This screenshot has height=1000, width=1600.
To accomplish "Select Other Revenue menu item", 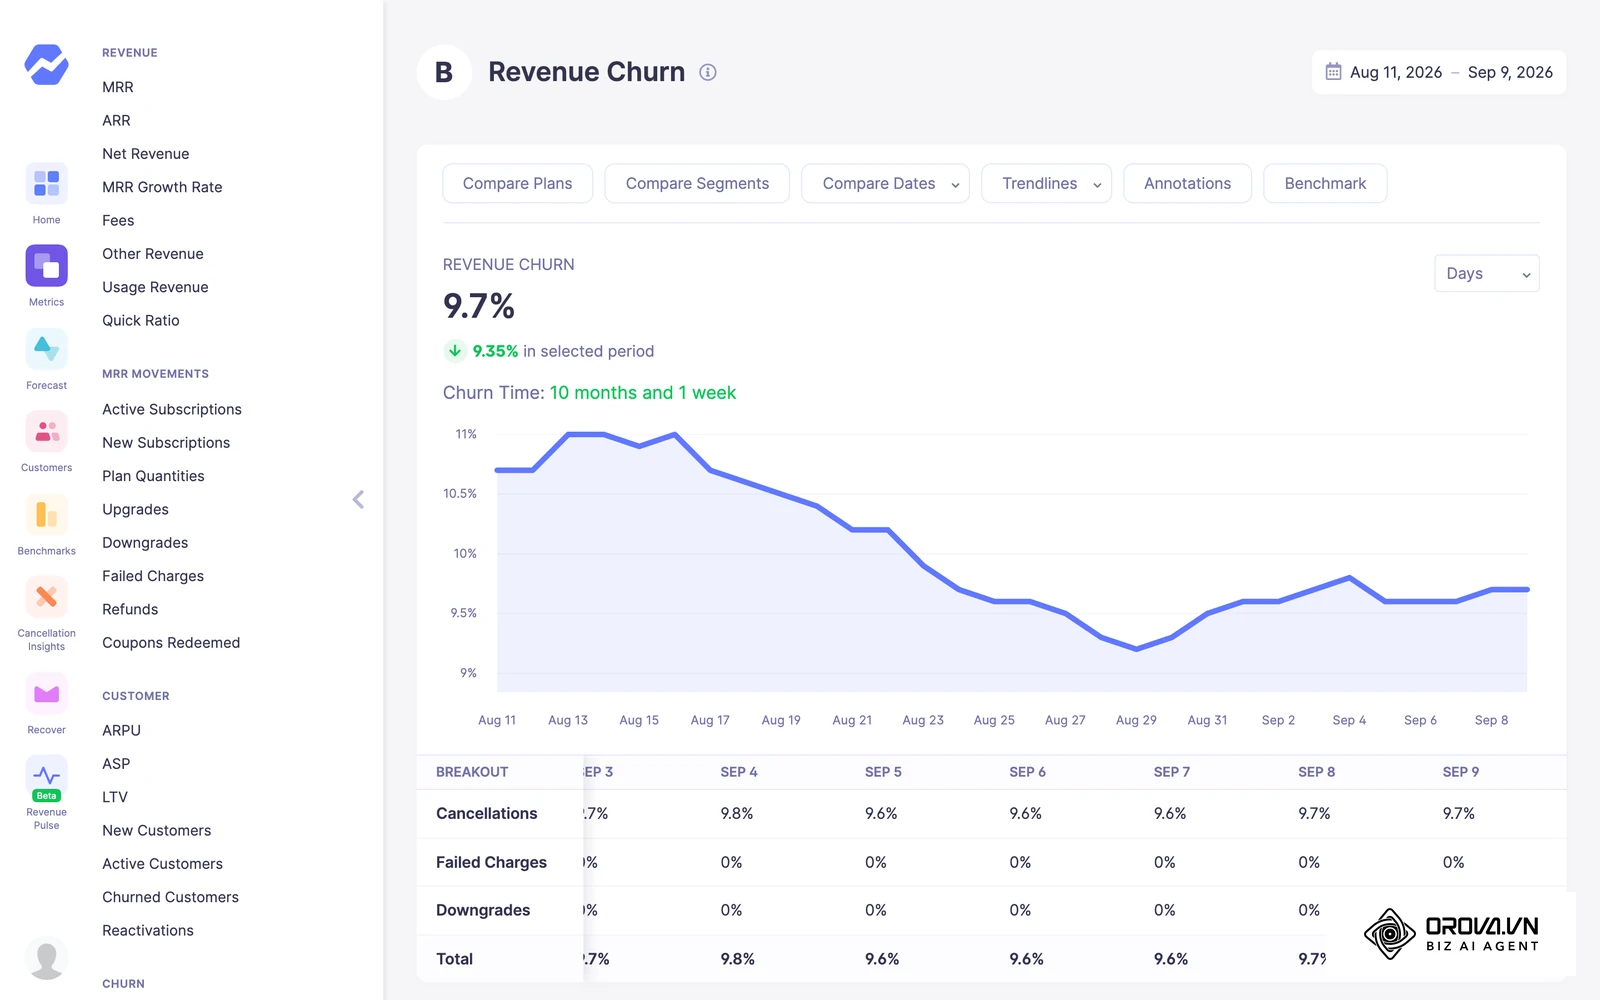I will coord(153,253).
